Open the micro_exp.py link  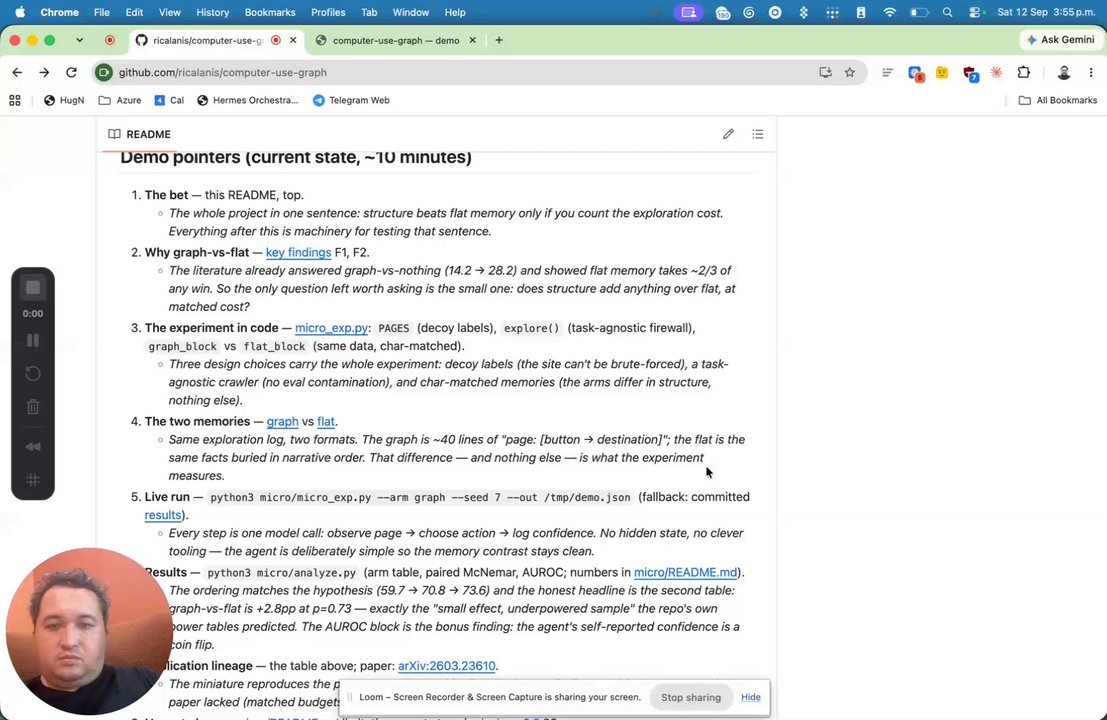(x=331, y=328)
